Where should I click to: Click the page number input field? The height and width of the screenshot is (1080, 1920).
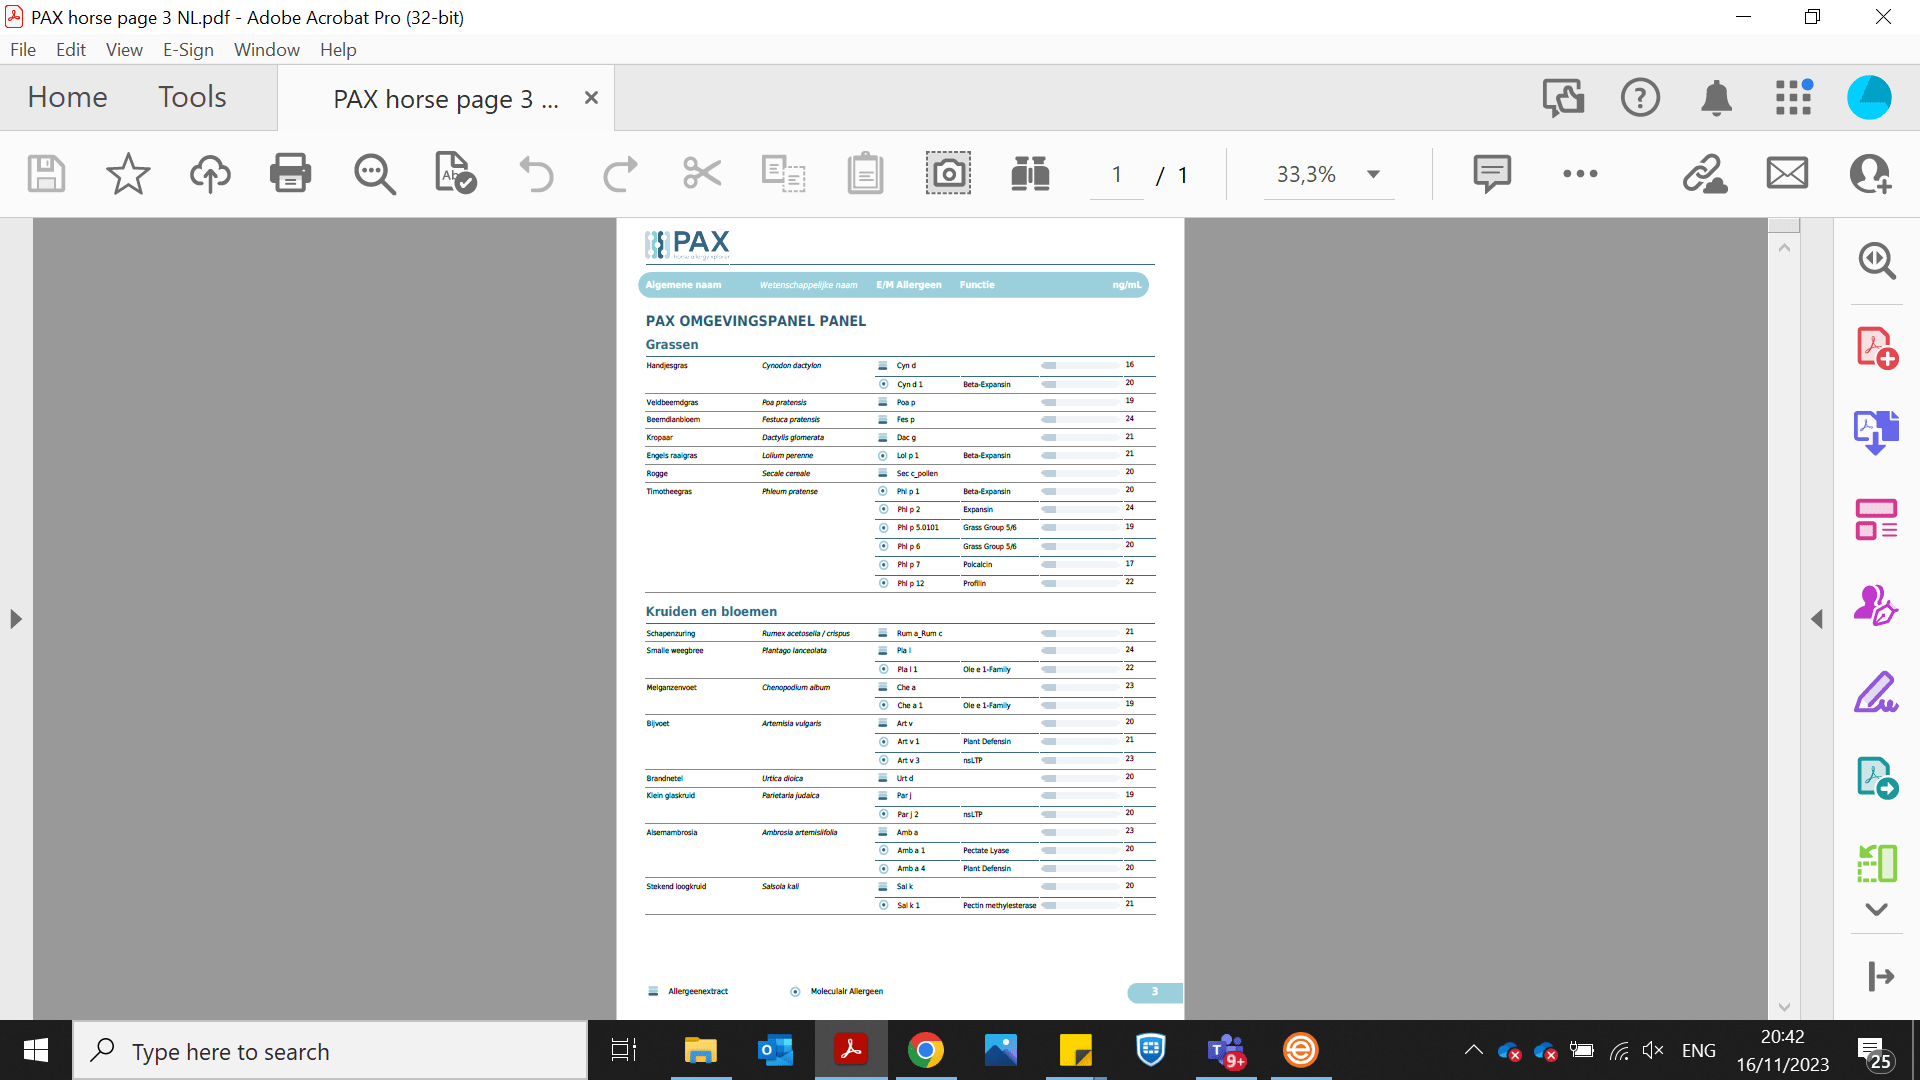(1116, 175)
